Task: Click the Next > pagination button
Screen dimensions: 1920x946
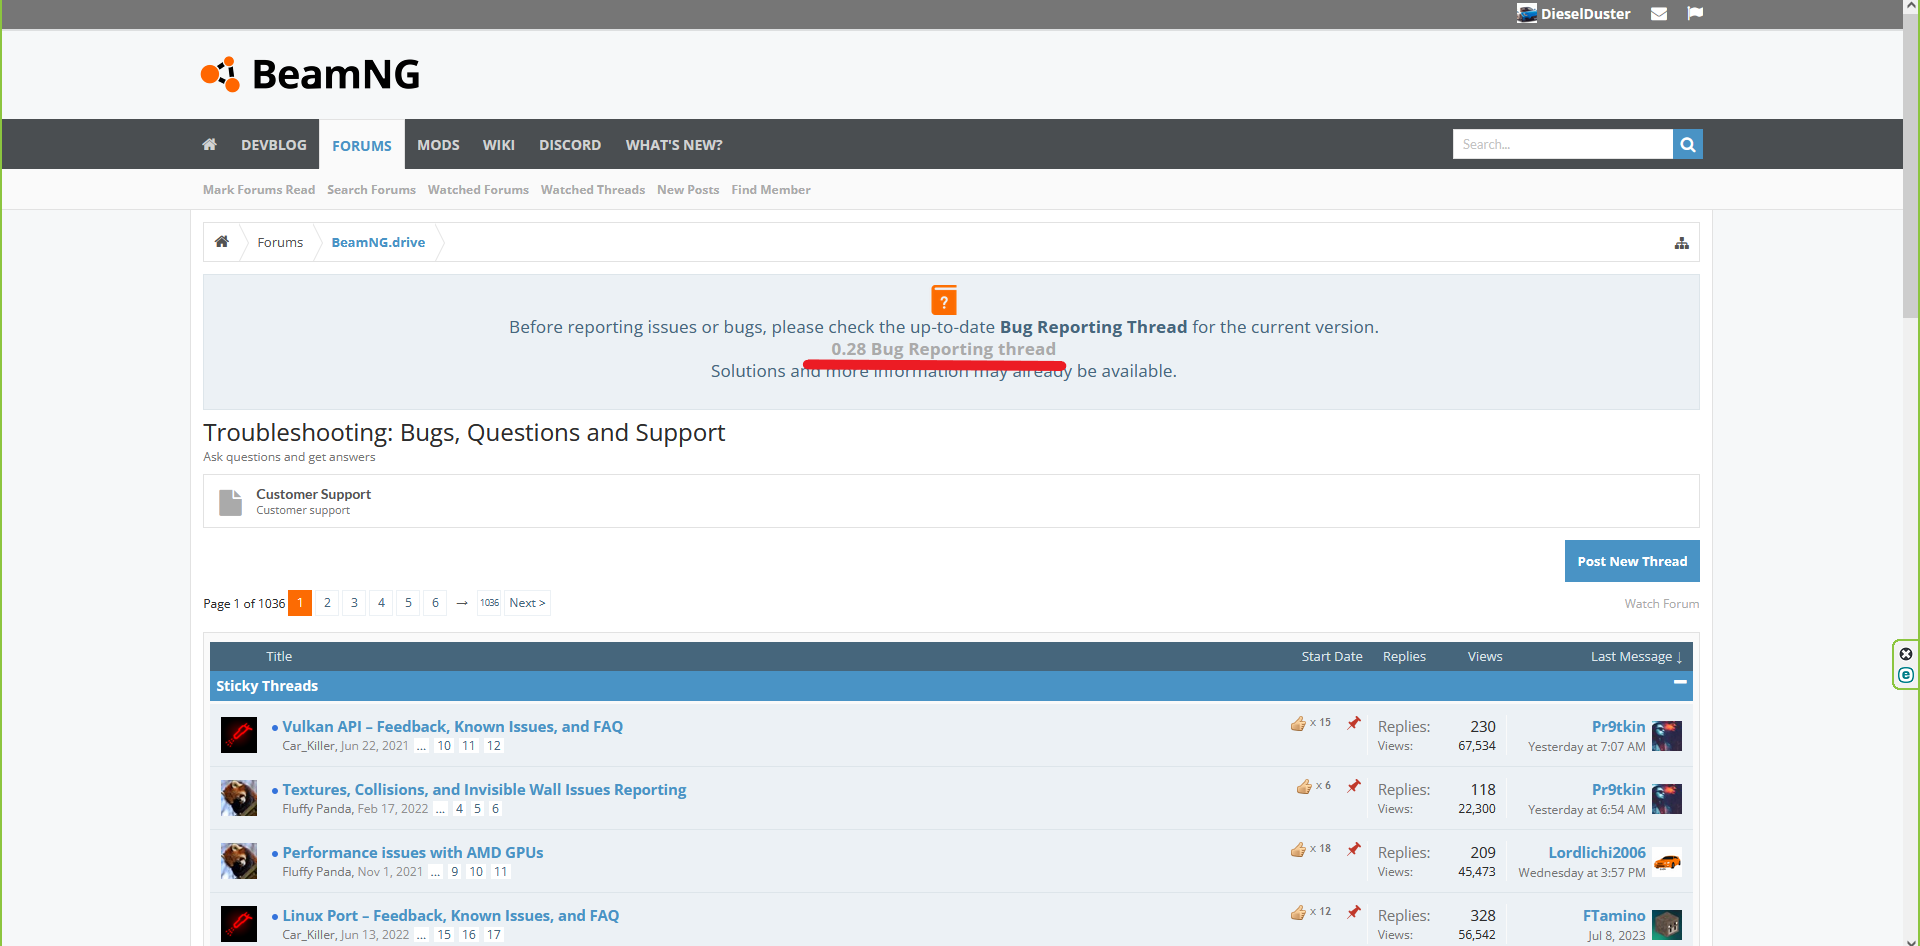Action: [x=527, y=603]
